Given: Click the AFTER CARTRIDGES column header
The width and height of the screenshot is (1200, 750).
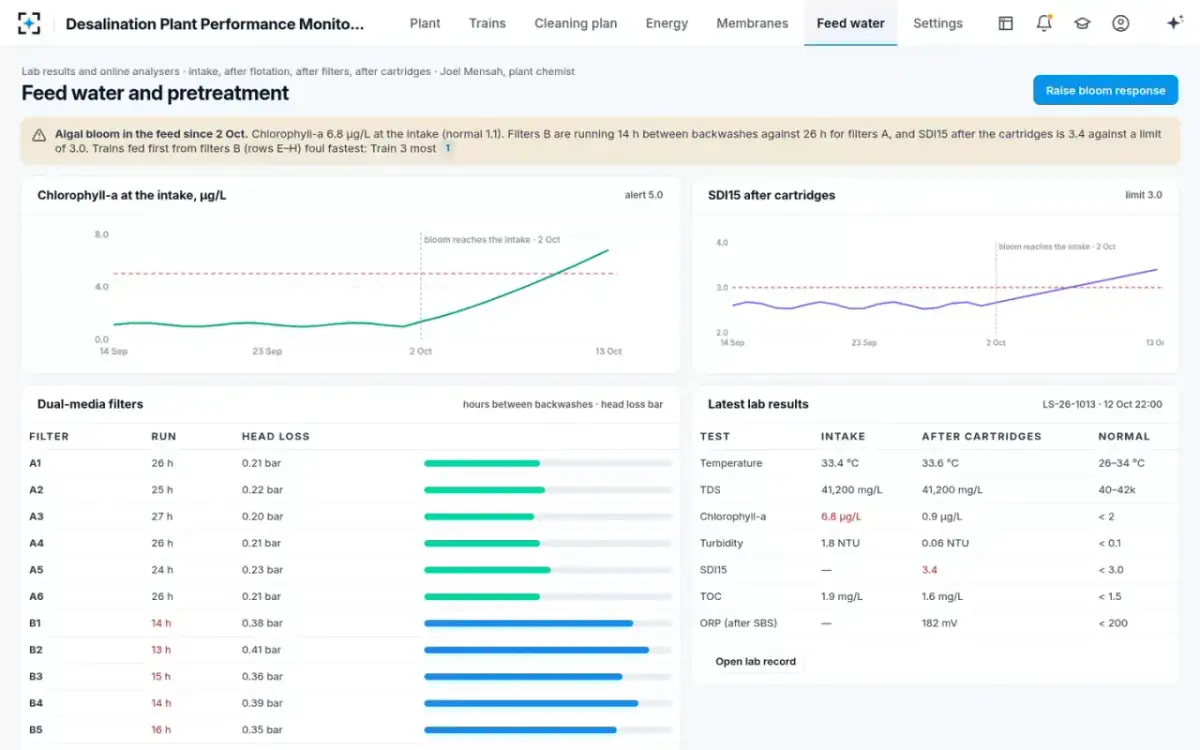Looking at the screenshot, I should (x=981, y=436).
